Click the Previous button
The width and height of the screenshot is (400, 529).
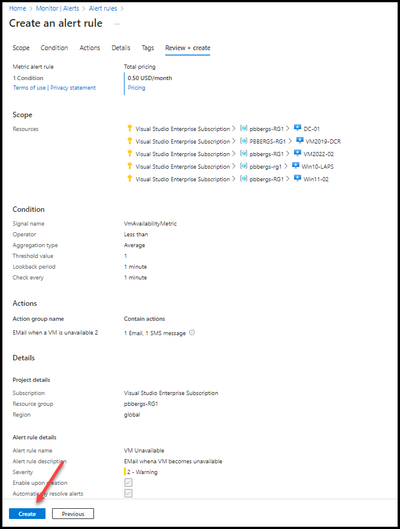click(x=73, y=514)
